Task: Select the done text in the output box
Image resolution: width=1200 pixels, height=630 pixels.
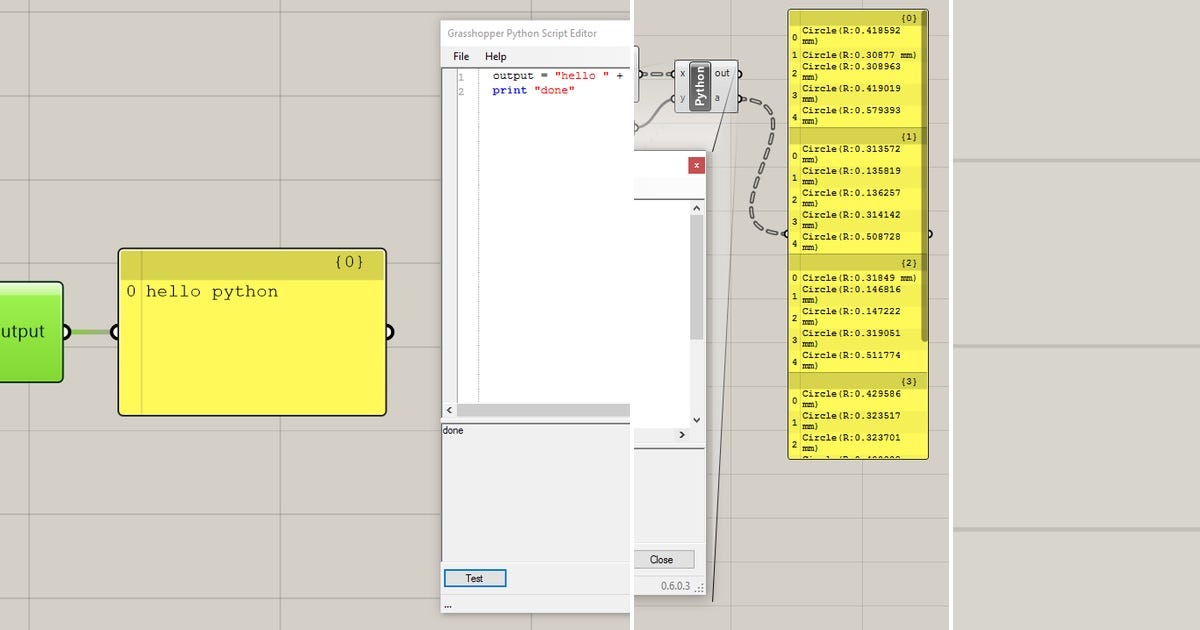Action: tap(453, 430)
